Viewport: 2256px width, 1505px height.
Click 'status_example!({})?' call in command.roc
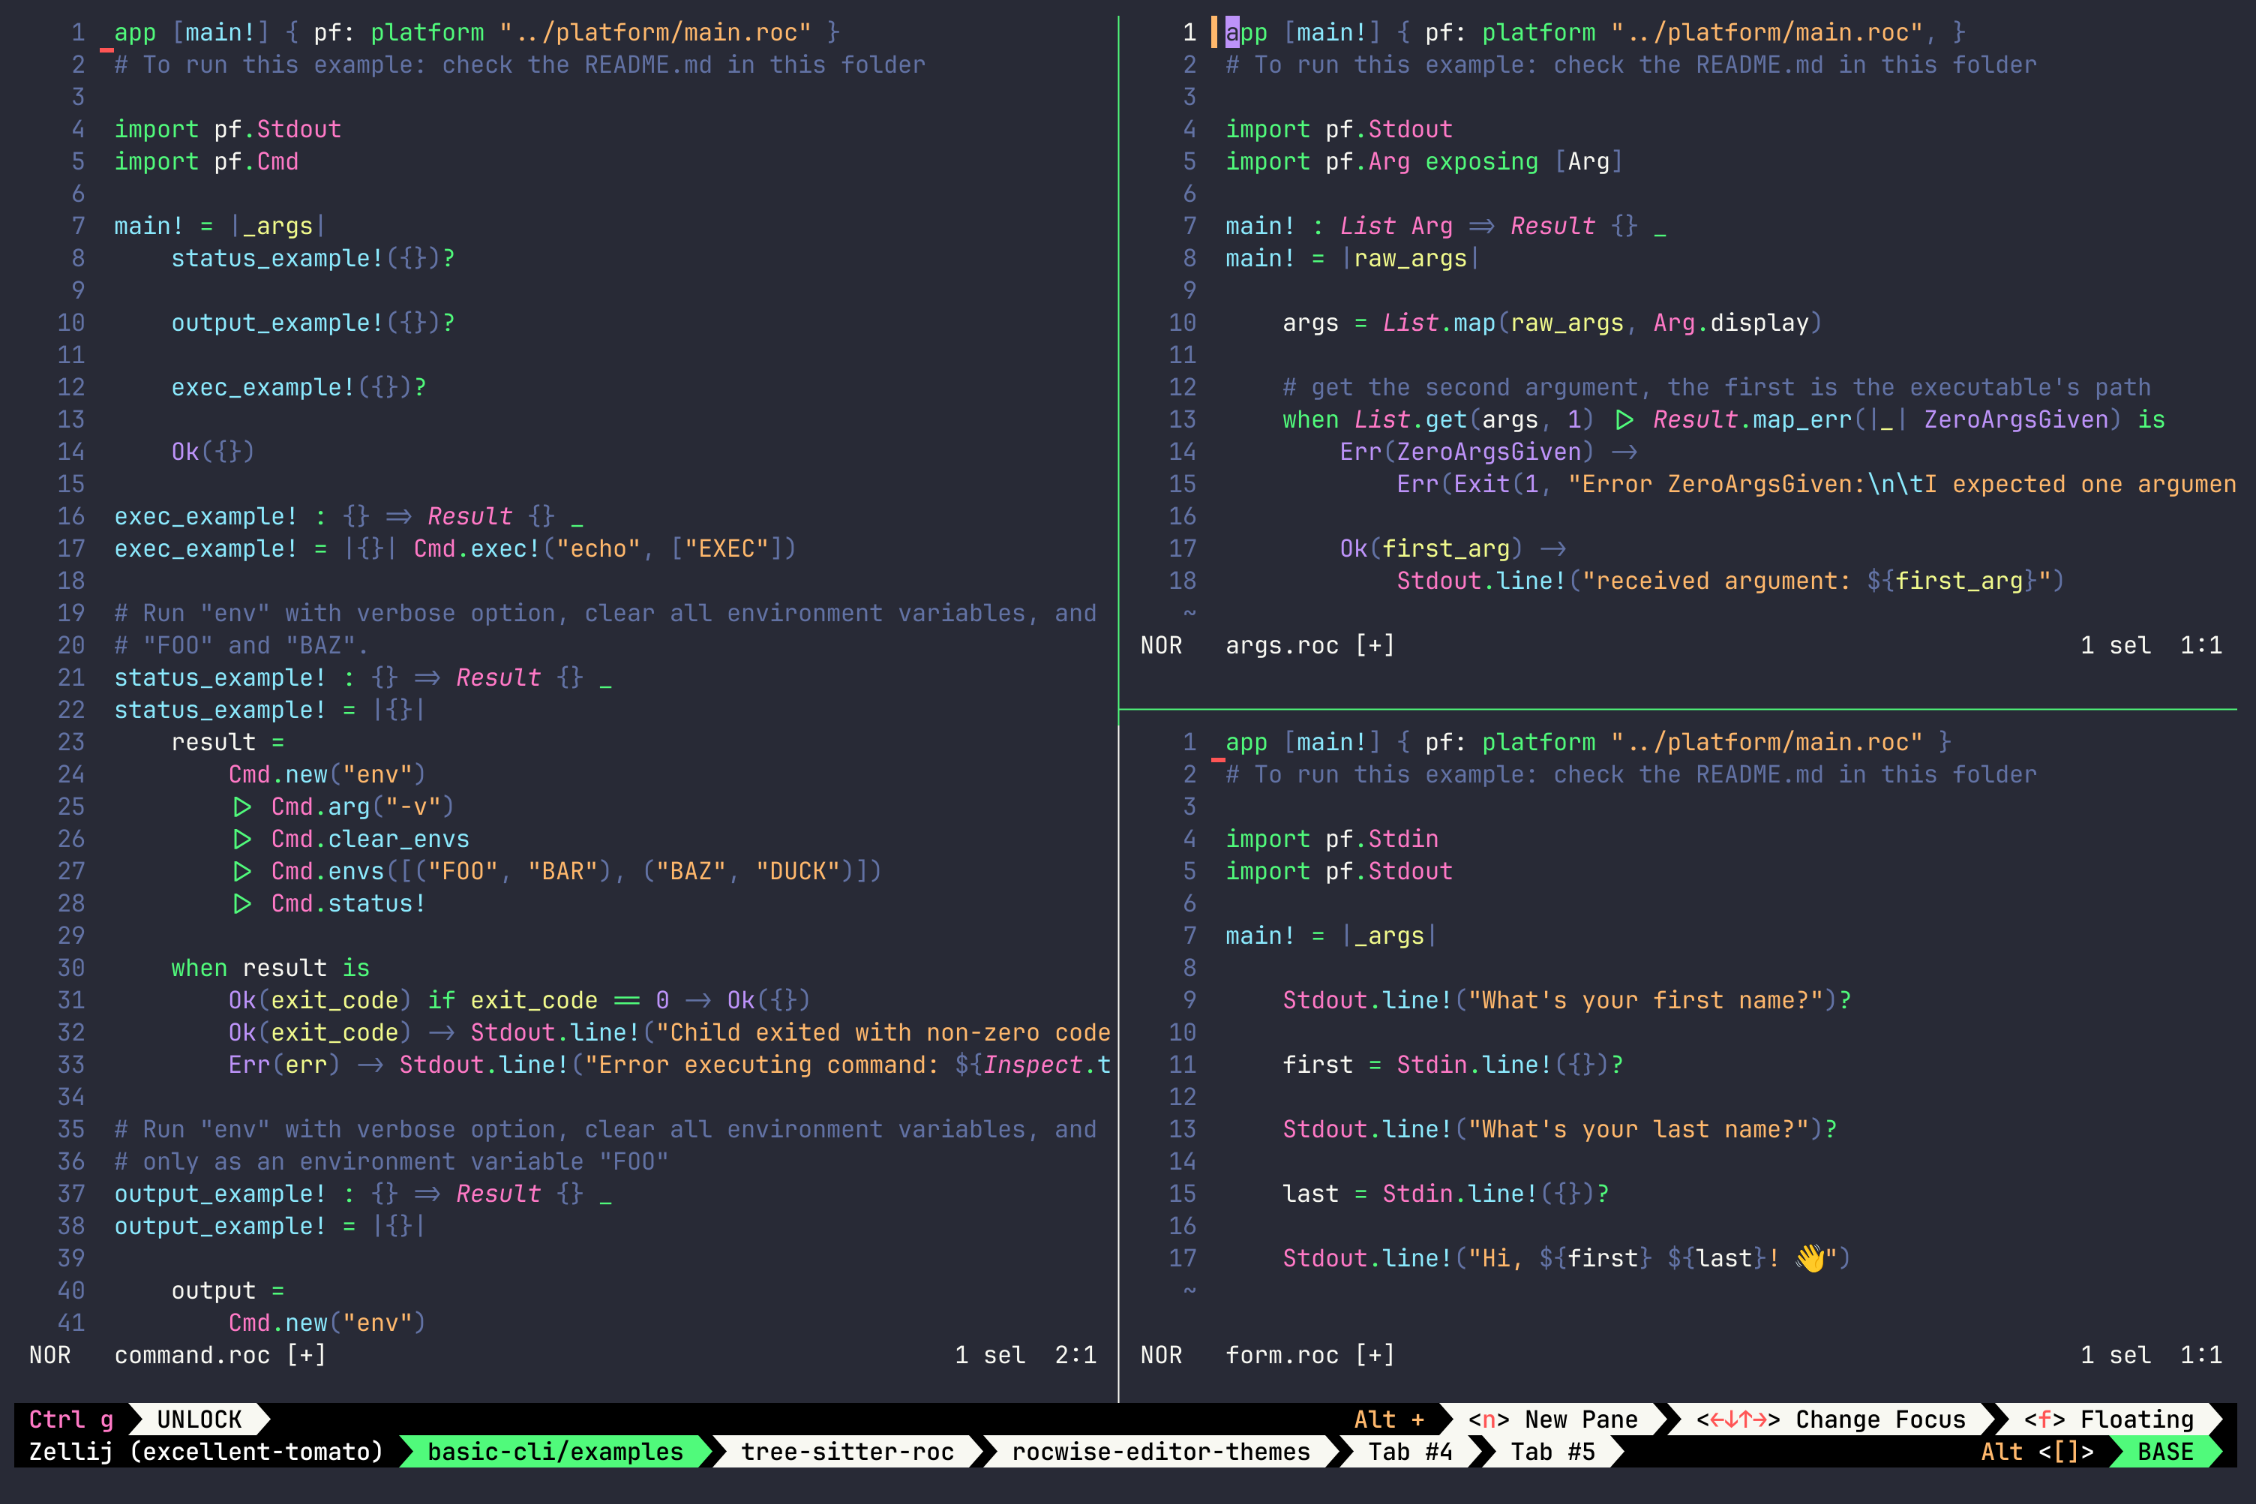(313, 258)
